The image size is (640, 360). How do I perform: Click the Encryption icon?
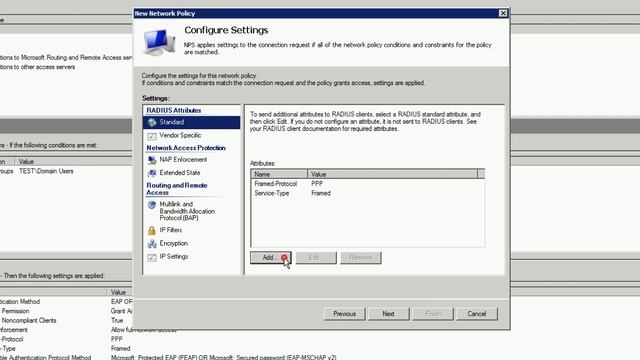click(x=152, y=244)
